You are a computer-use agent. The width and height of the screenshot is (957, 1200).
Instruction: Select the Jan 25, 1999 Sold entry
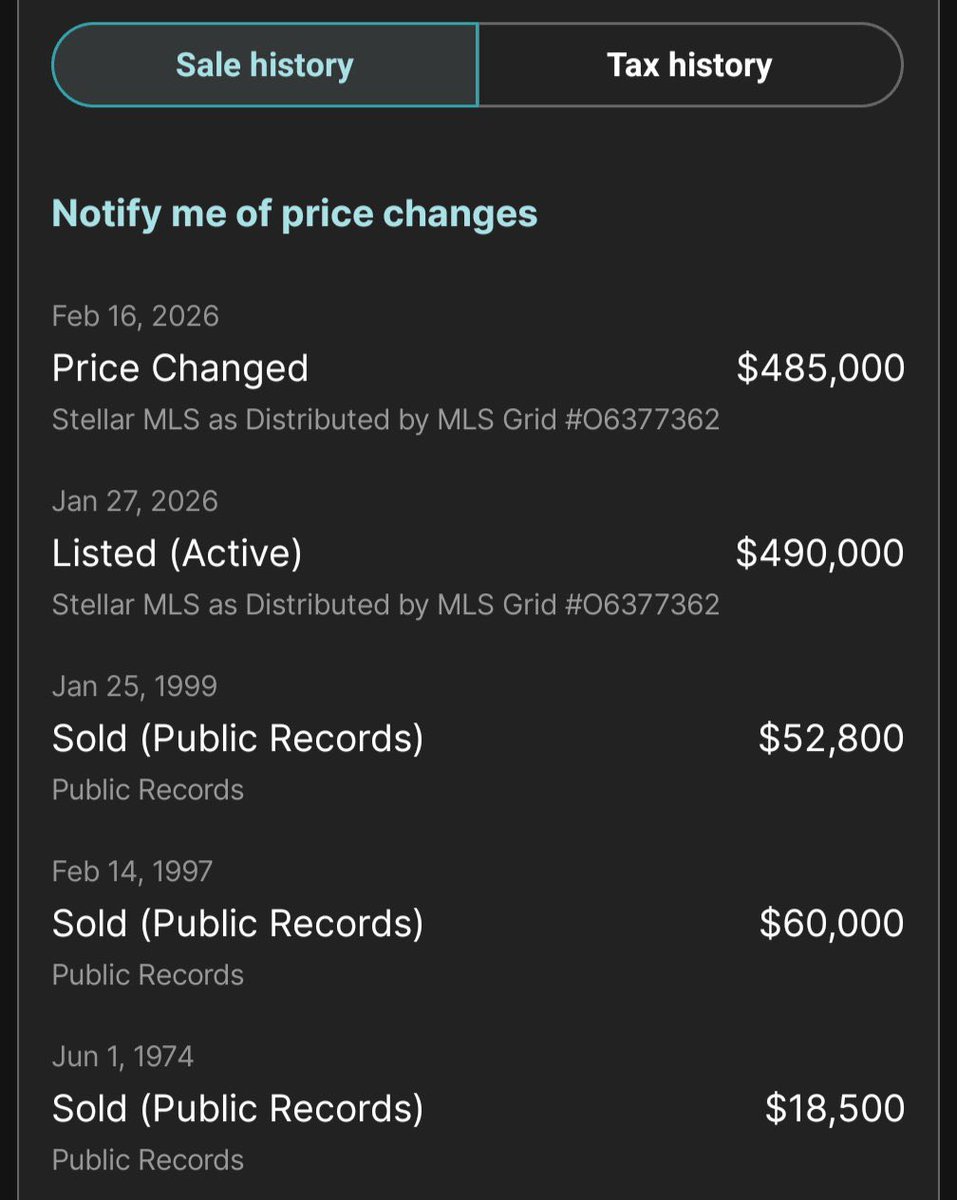coord(478,738)
